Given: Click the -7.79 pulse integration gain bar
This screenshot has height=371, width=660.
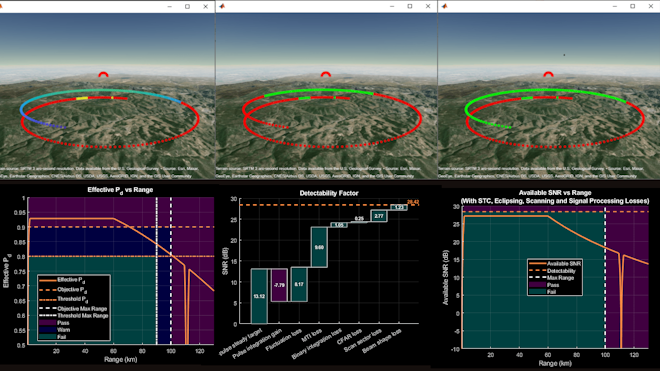Looking at the screenshot, I should pos(279,285).
